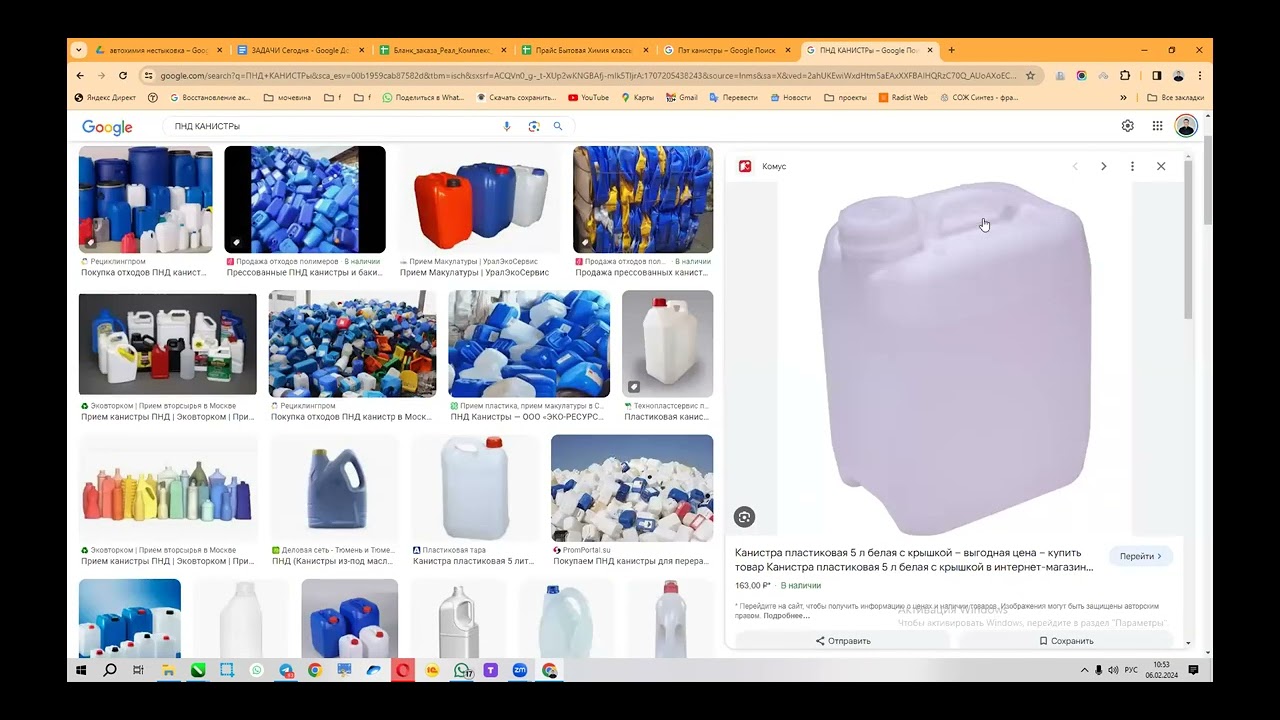Open Google search settings gear
The width and height of the screenshot is (1280, 720).
[x=1128, y=126]
